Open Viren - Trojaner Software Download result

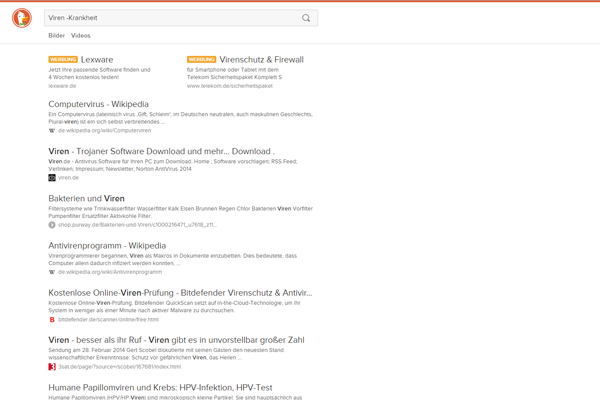coord(160,151)
